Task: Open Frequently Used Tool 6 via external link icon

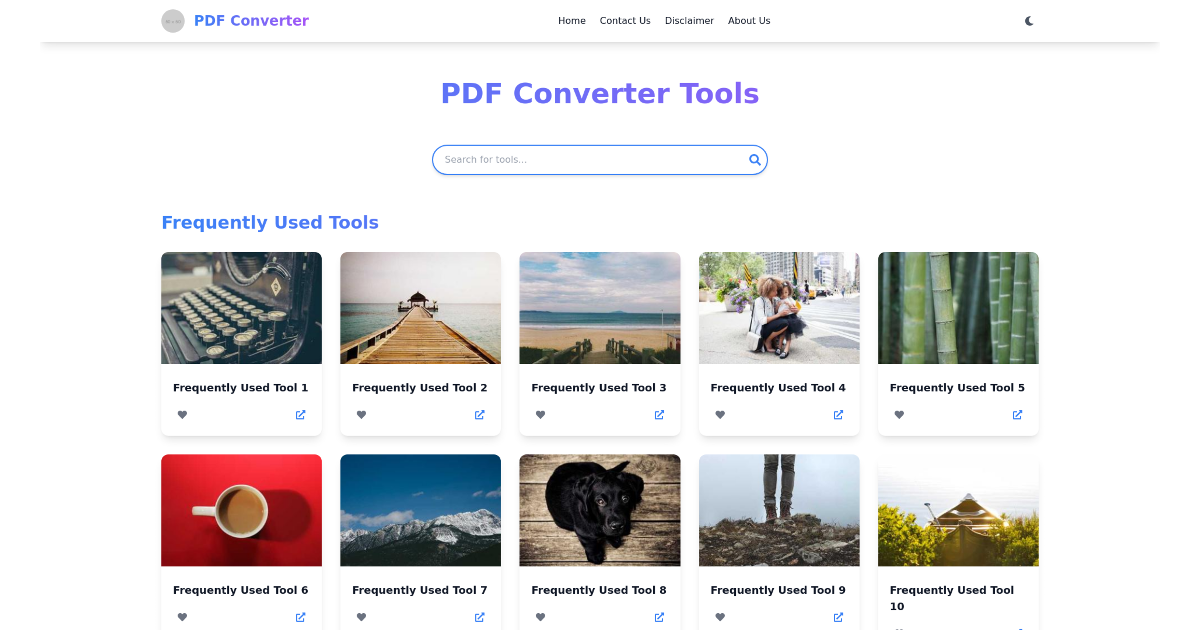Action: [x=299, y=617]
